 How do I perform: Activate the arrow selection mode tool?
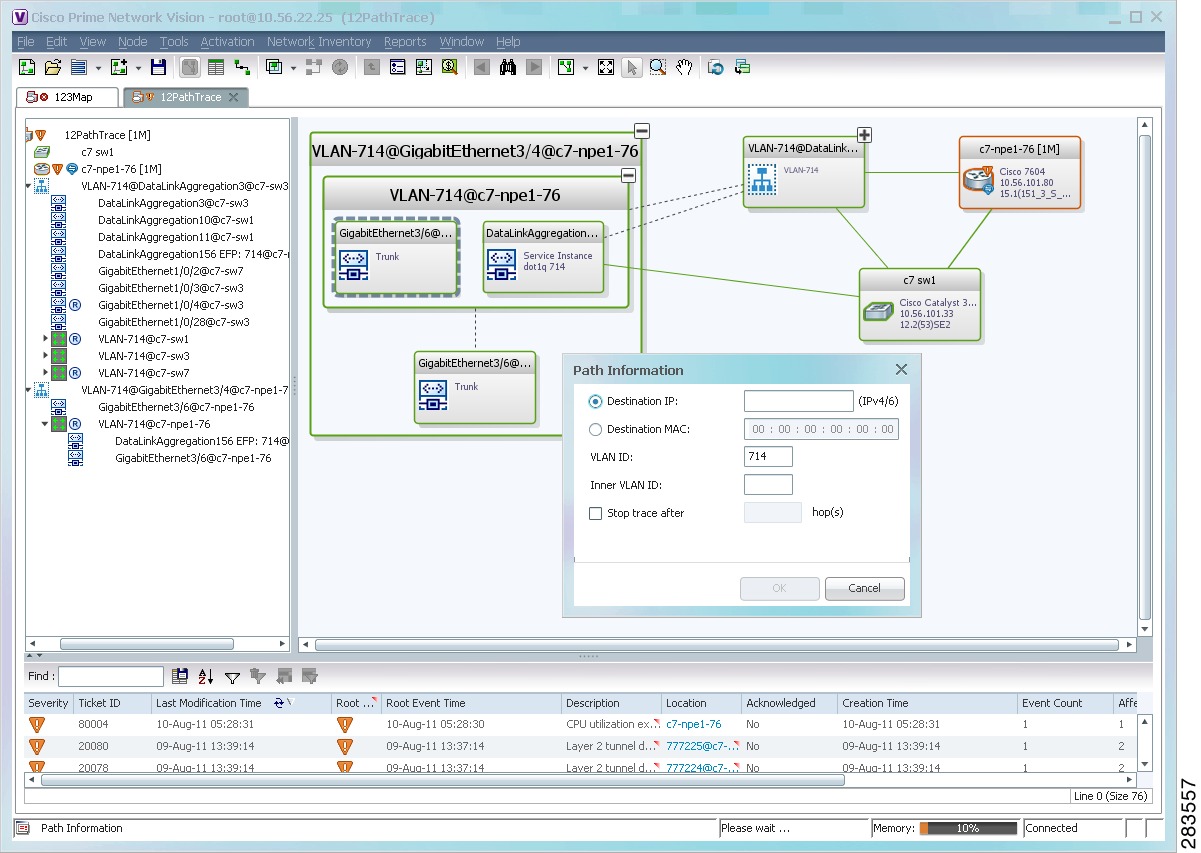[x=632, y=67]
